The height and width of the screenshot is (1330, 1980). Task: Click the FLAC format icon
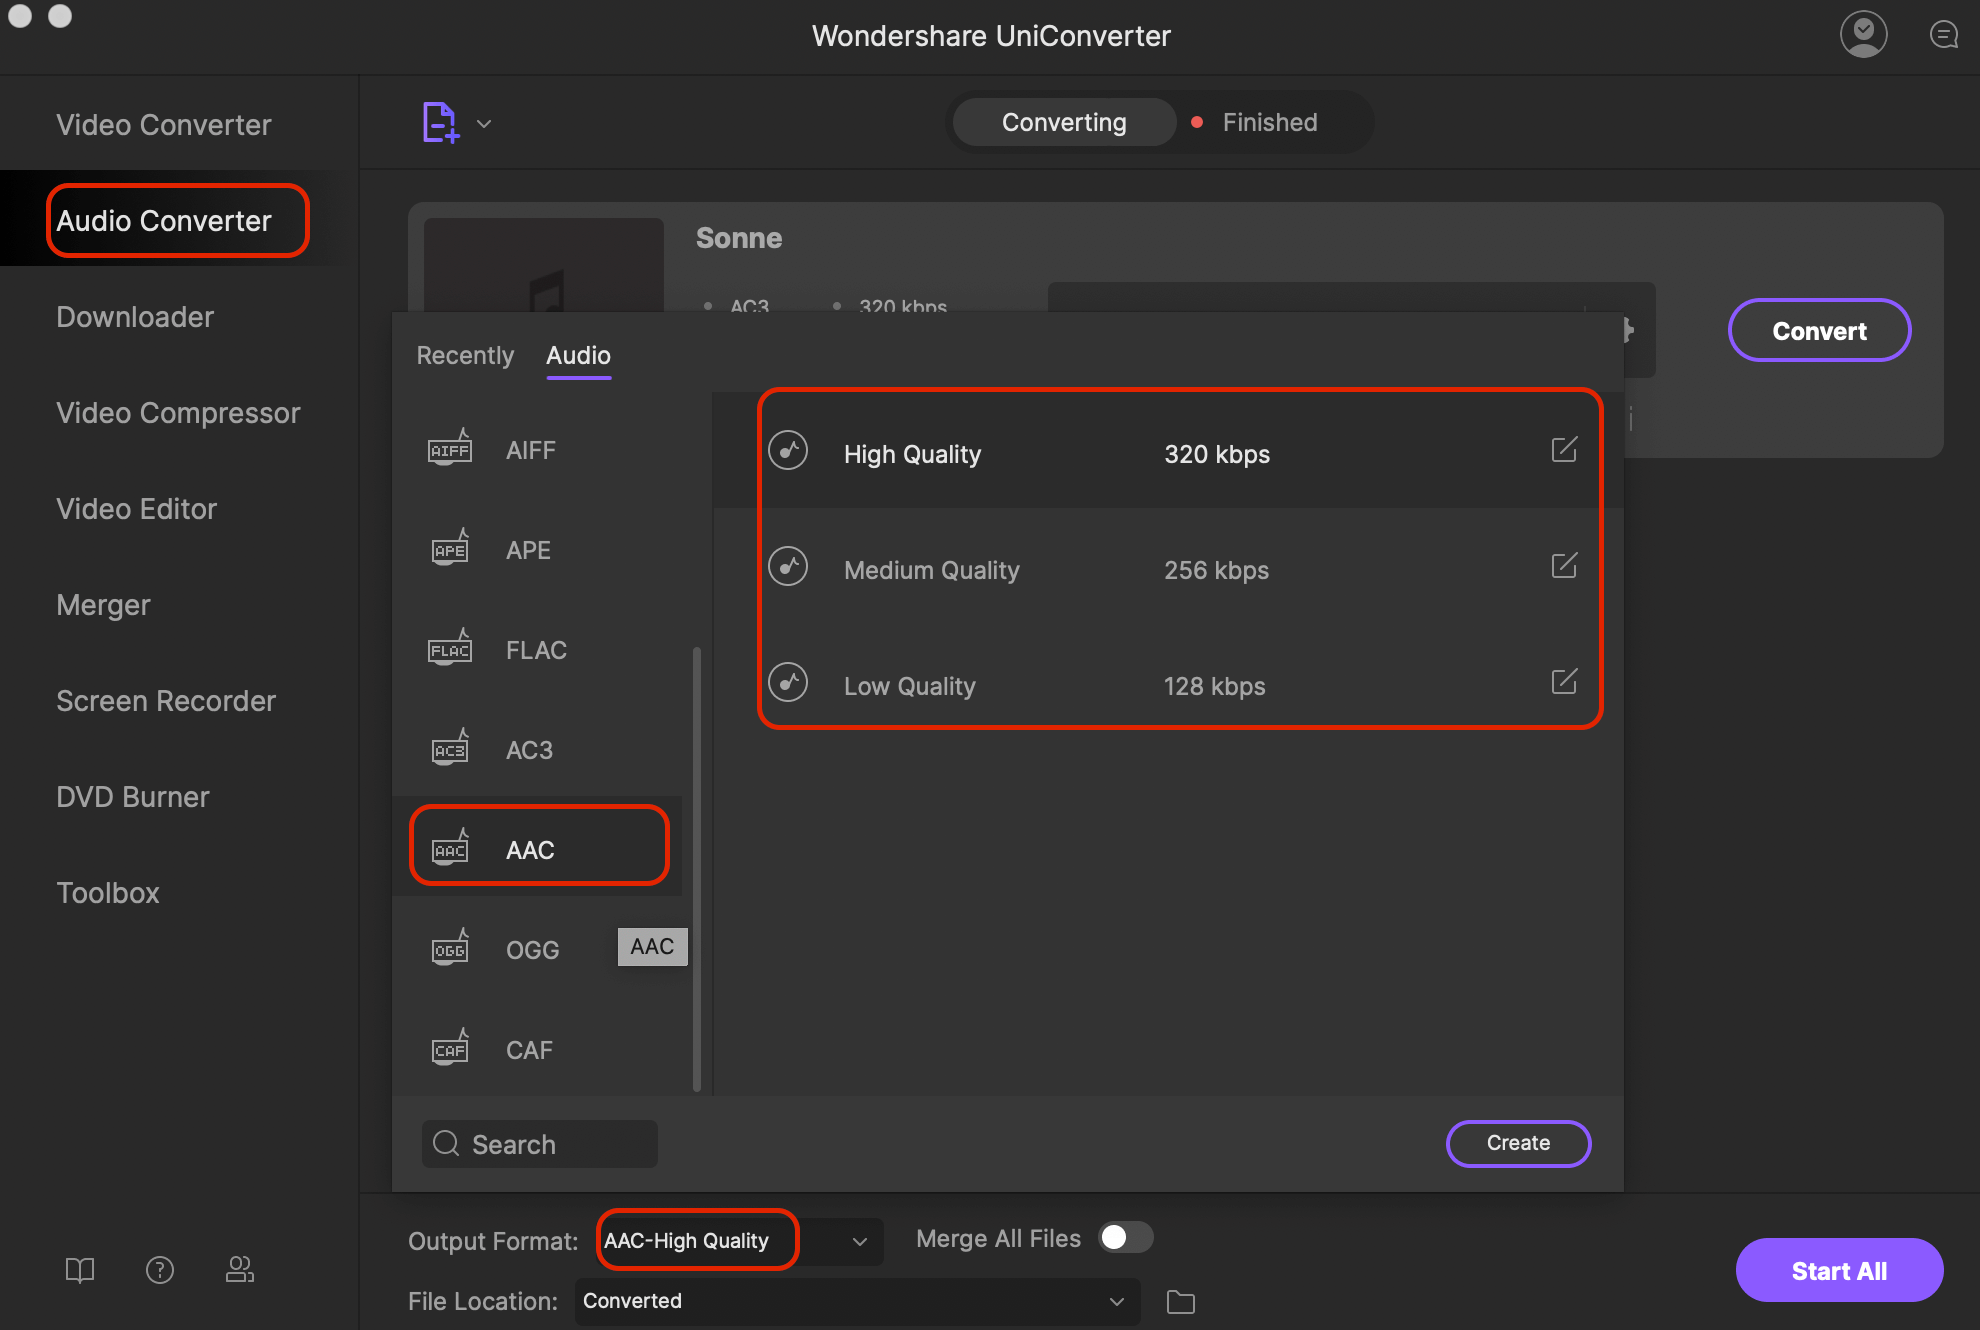(x=450, y=649)
